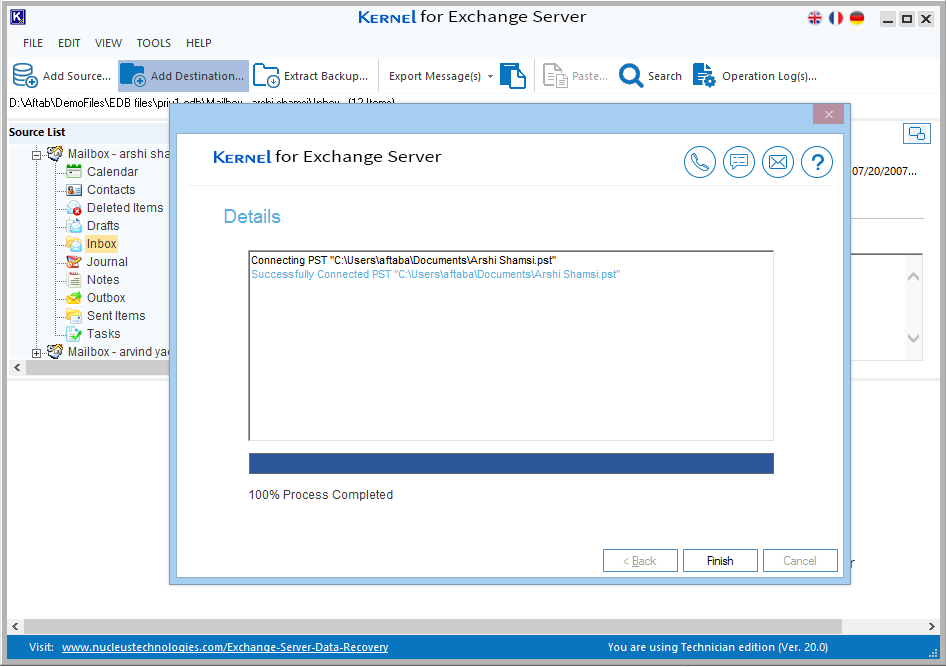946x667 pixels.
Task: Click the Deleted Items icon in the tree
Action: click(74, 208)
